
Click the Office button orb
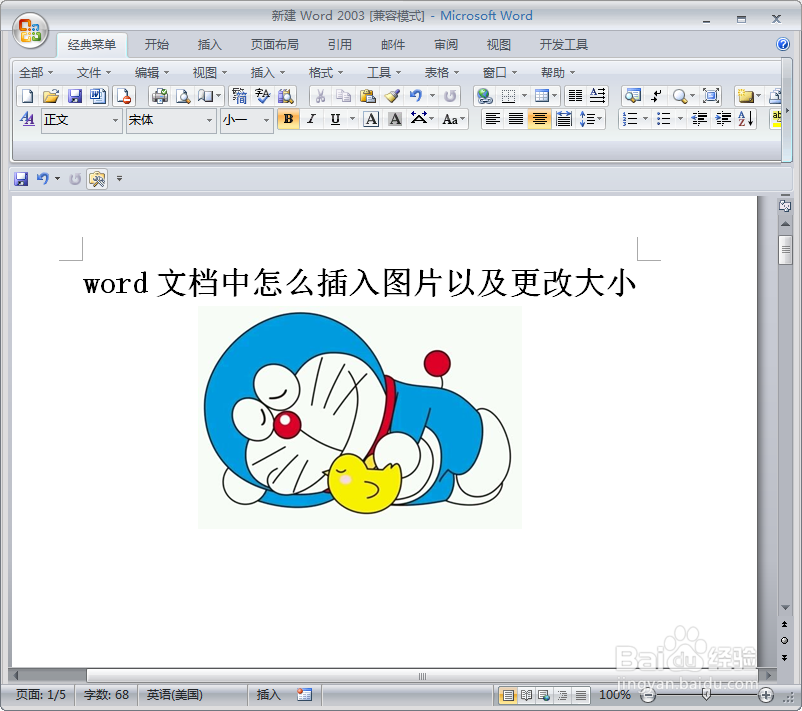click(30, 31)
